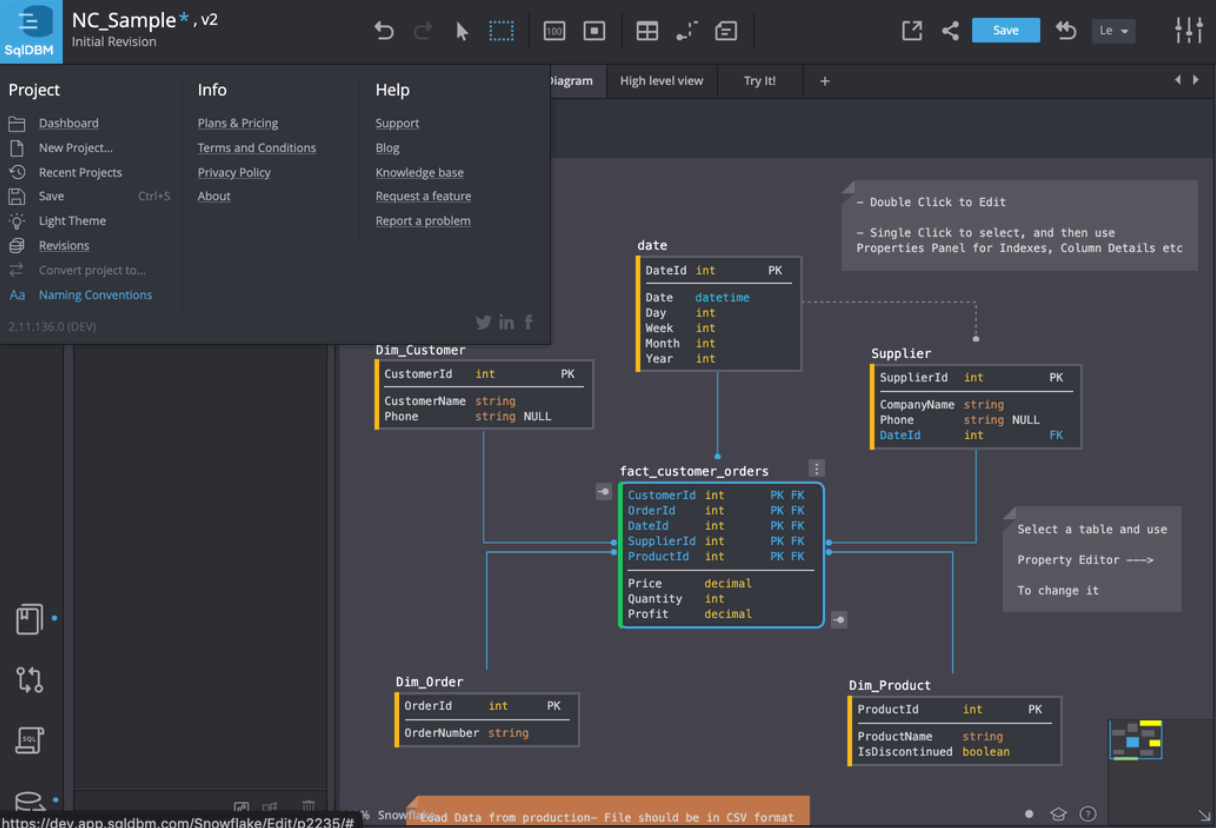Select the pointer selection tool
Viewport: 1216px width, 828px height.
point(461,30)
